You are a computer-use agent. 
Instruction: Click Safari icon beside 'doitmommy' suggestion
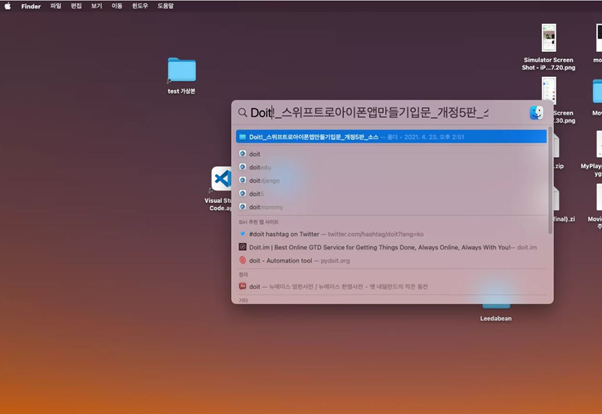tap(242, 207)
